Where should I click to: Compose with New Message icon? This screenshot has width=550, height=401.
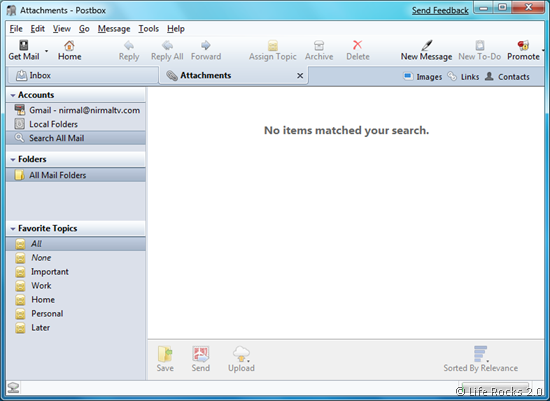(427, 45)
